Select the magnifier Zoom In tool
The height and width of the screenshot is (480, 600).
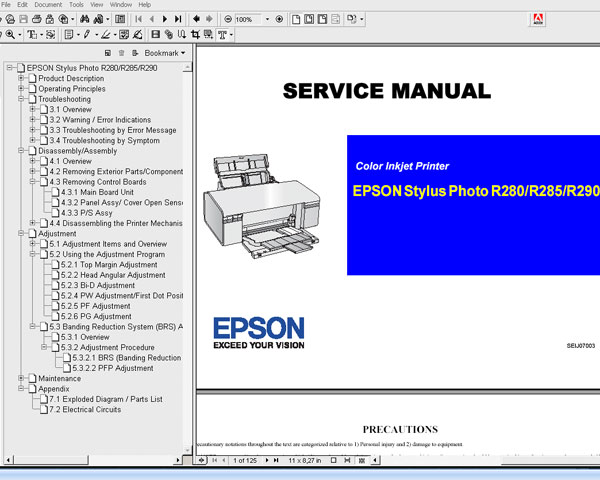tap(10, 35)
